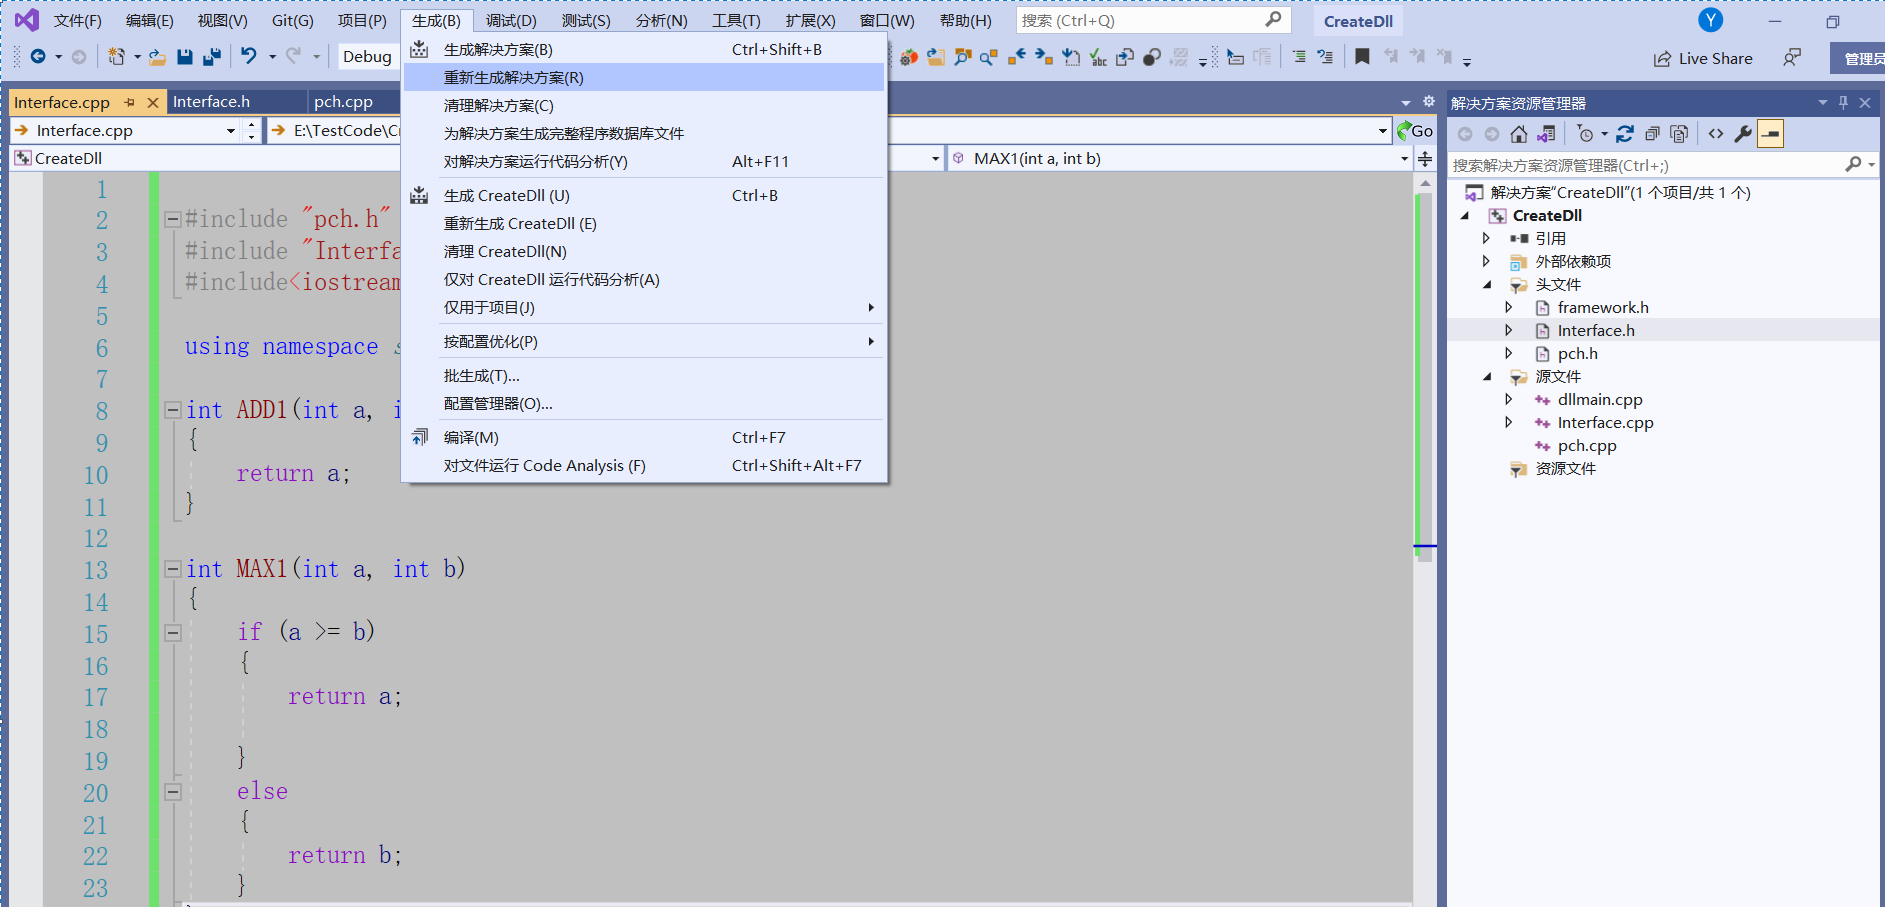Viewport: 1885px width, 907px height.
Task: Open the Debug configuration dropdown
Action: coord(367,56)
